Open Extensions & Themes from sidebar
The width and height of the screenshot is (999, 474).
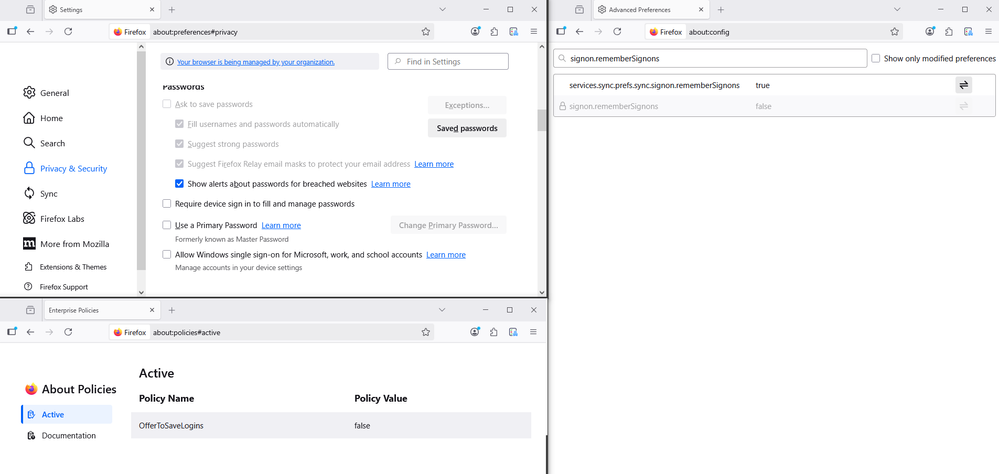[72, 267]
